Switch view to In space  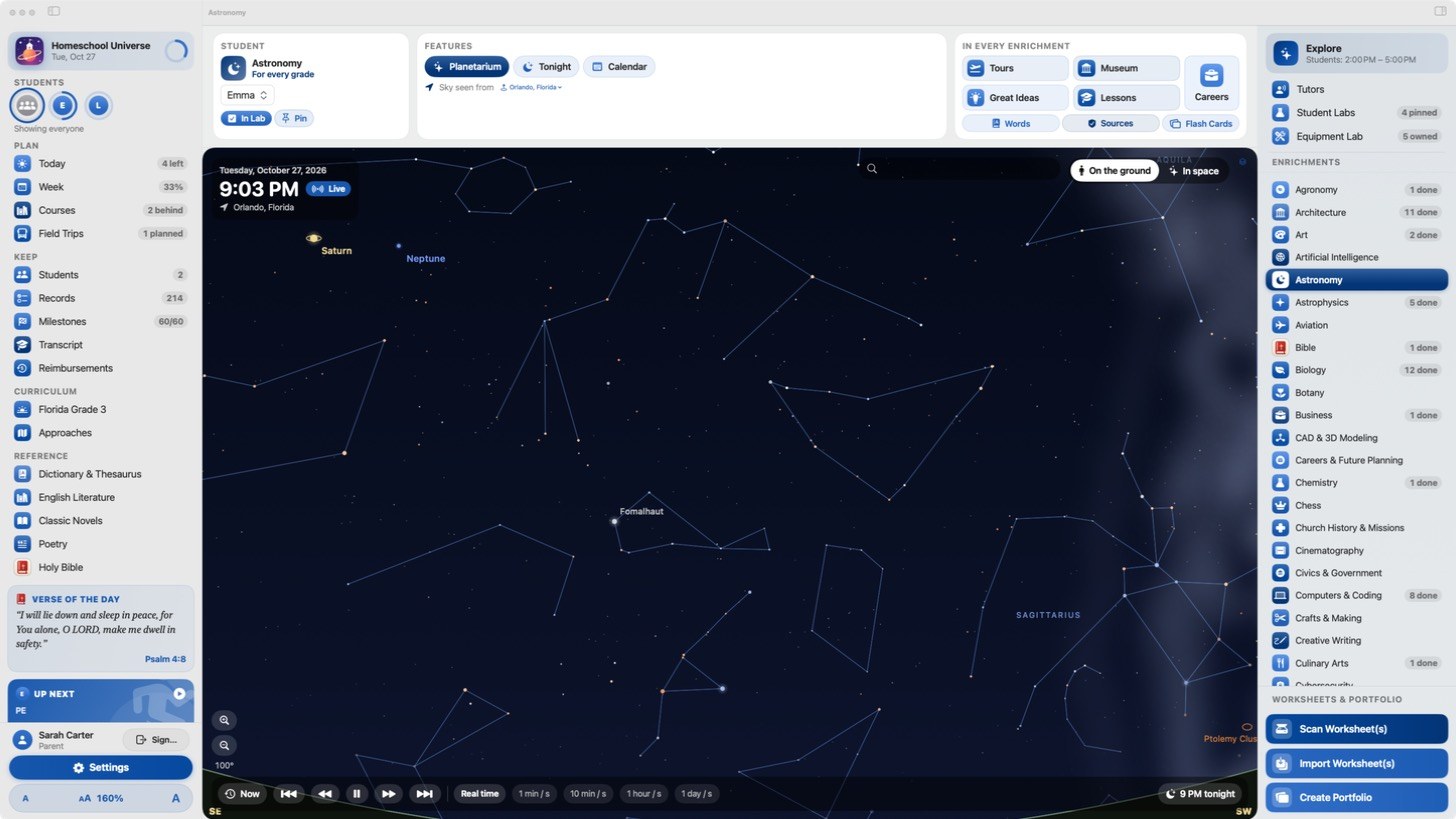pyautogui.click(x=1194, y=171)
